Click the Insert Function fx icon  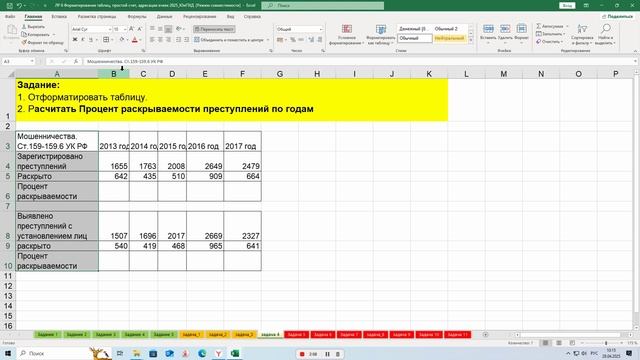(76, 61)
